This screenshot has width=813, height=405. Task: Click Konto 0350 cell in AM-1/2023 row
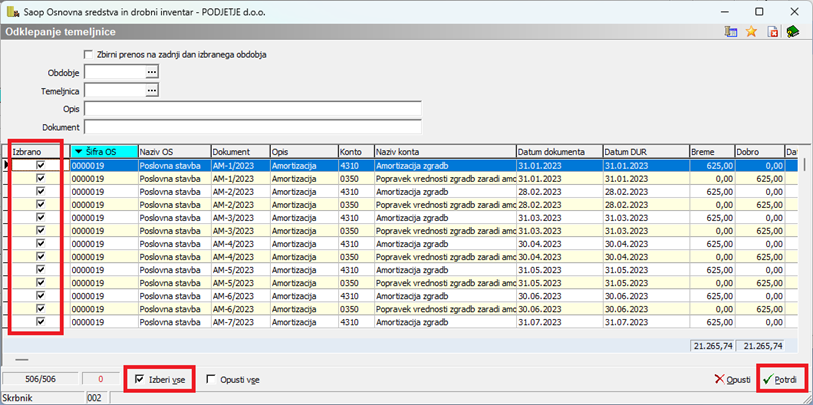tap(356, 178)
